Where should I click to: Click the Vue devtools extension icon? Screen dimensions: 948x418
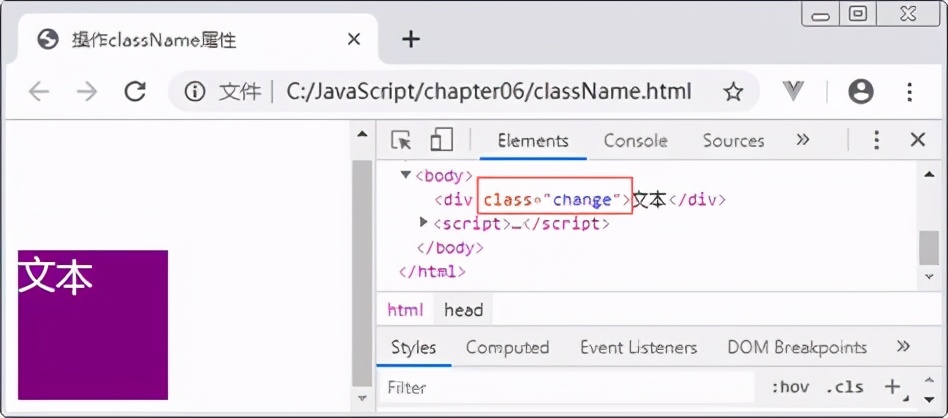click(x=794, y=92)
